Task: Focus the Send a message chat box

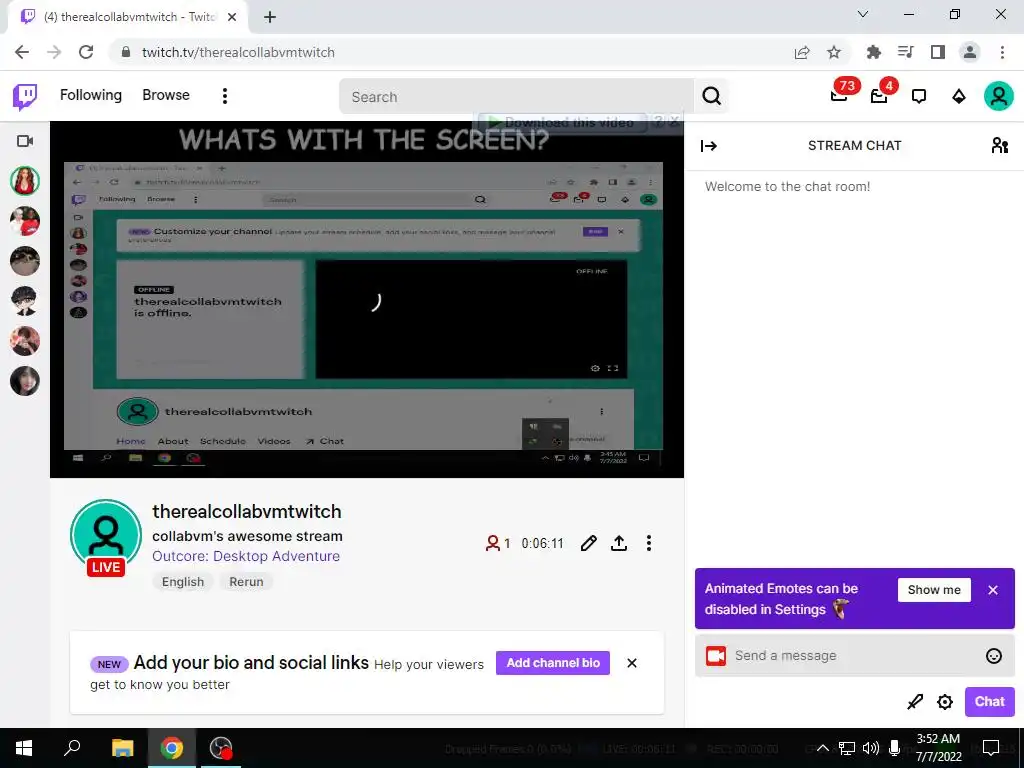Action: click(854, 656)
